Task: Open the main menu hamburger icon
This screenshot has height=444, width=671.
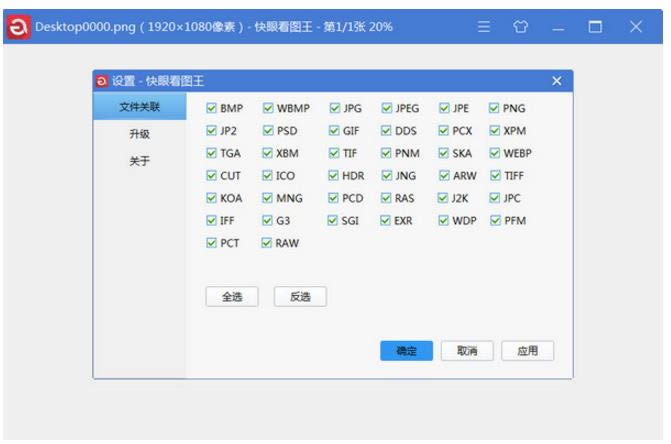Action: click(484, 27)
